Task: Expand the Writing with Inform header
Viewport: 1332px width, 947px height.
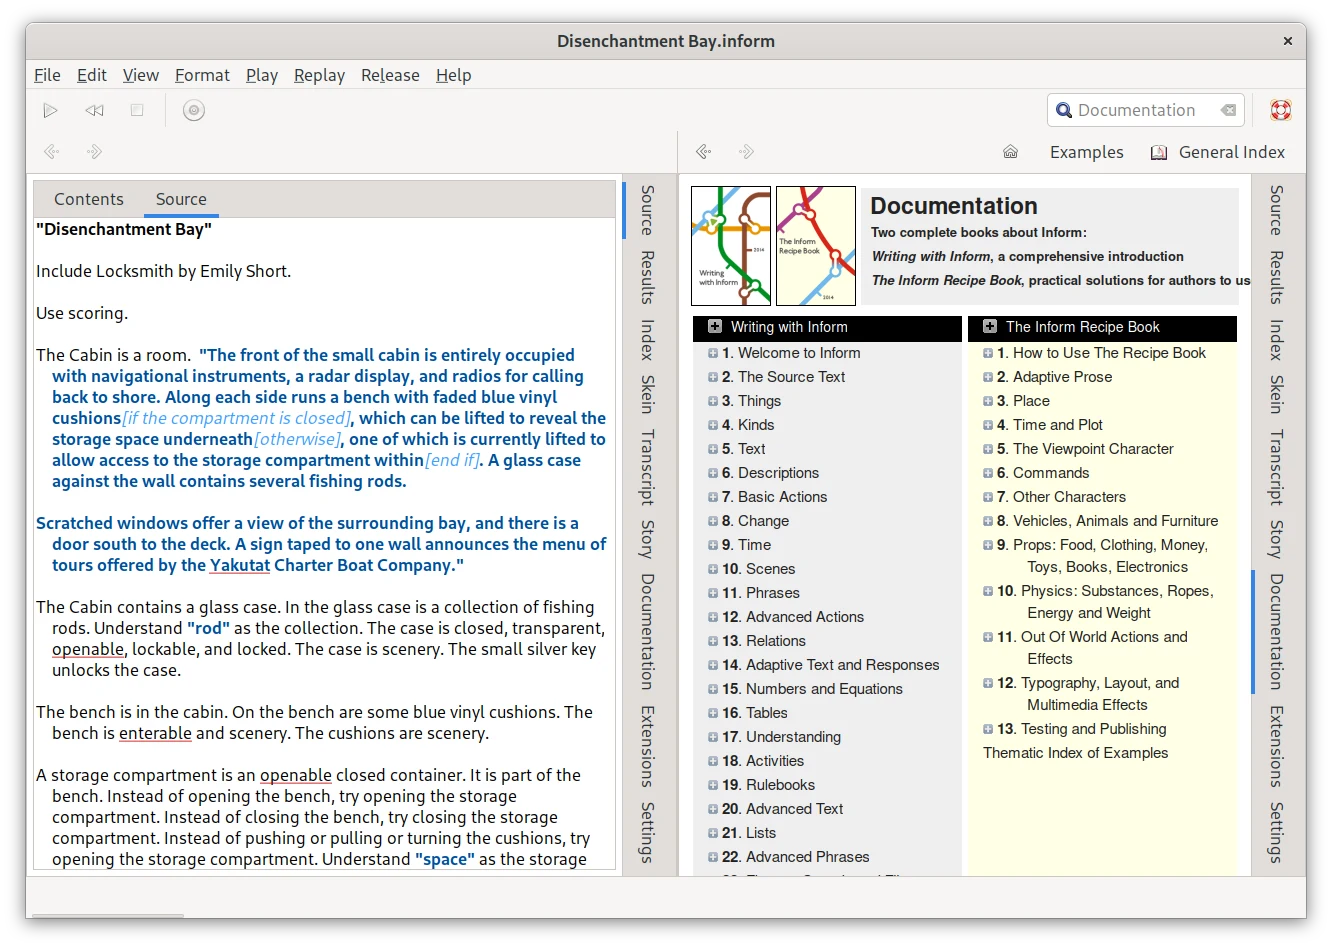Action: point(715,327)
